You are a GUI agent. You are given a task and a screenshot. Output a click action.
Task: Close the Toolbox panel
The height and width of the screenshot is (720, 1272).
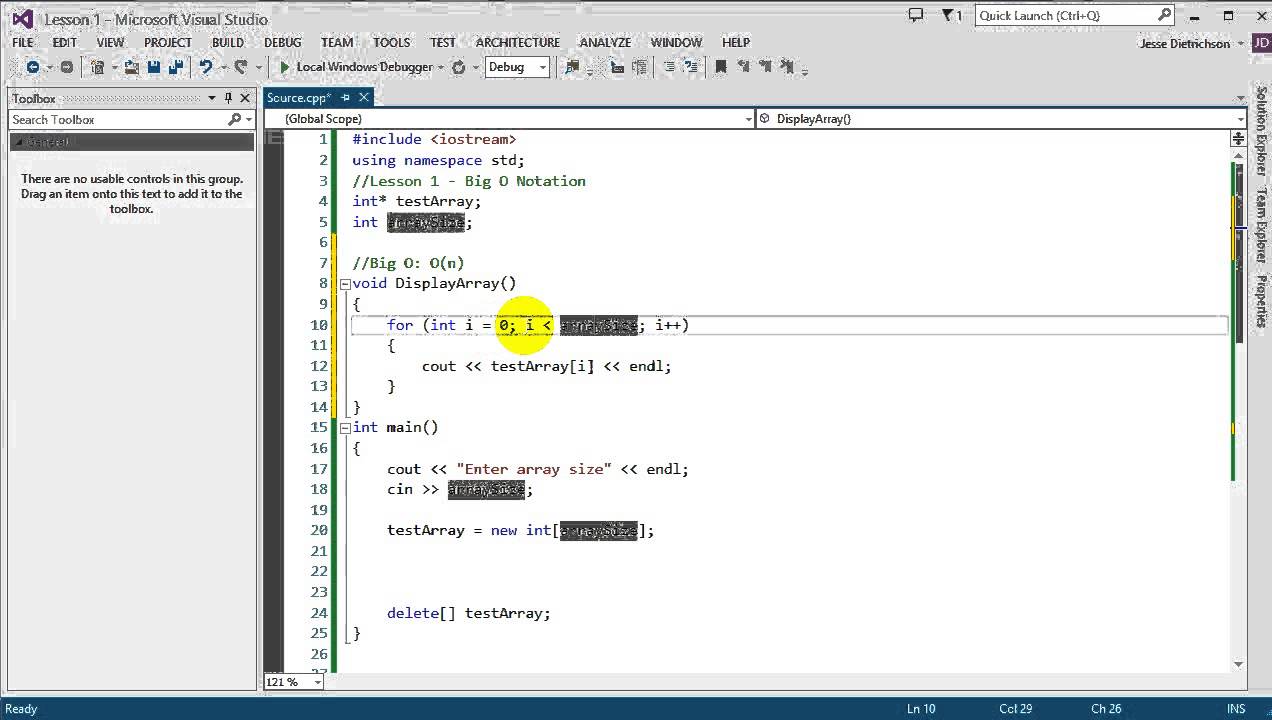[245, 98]
